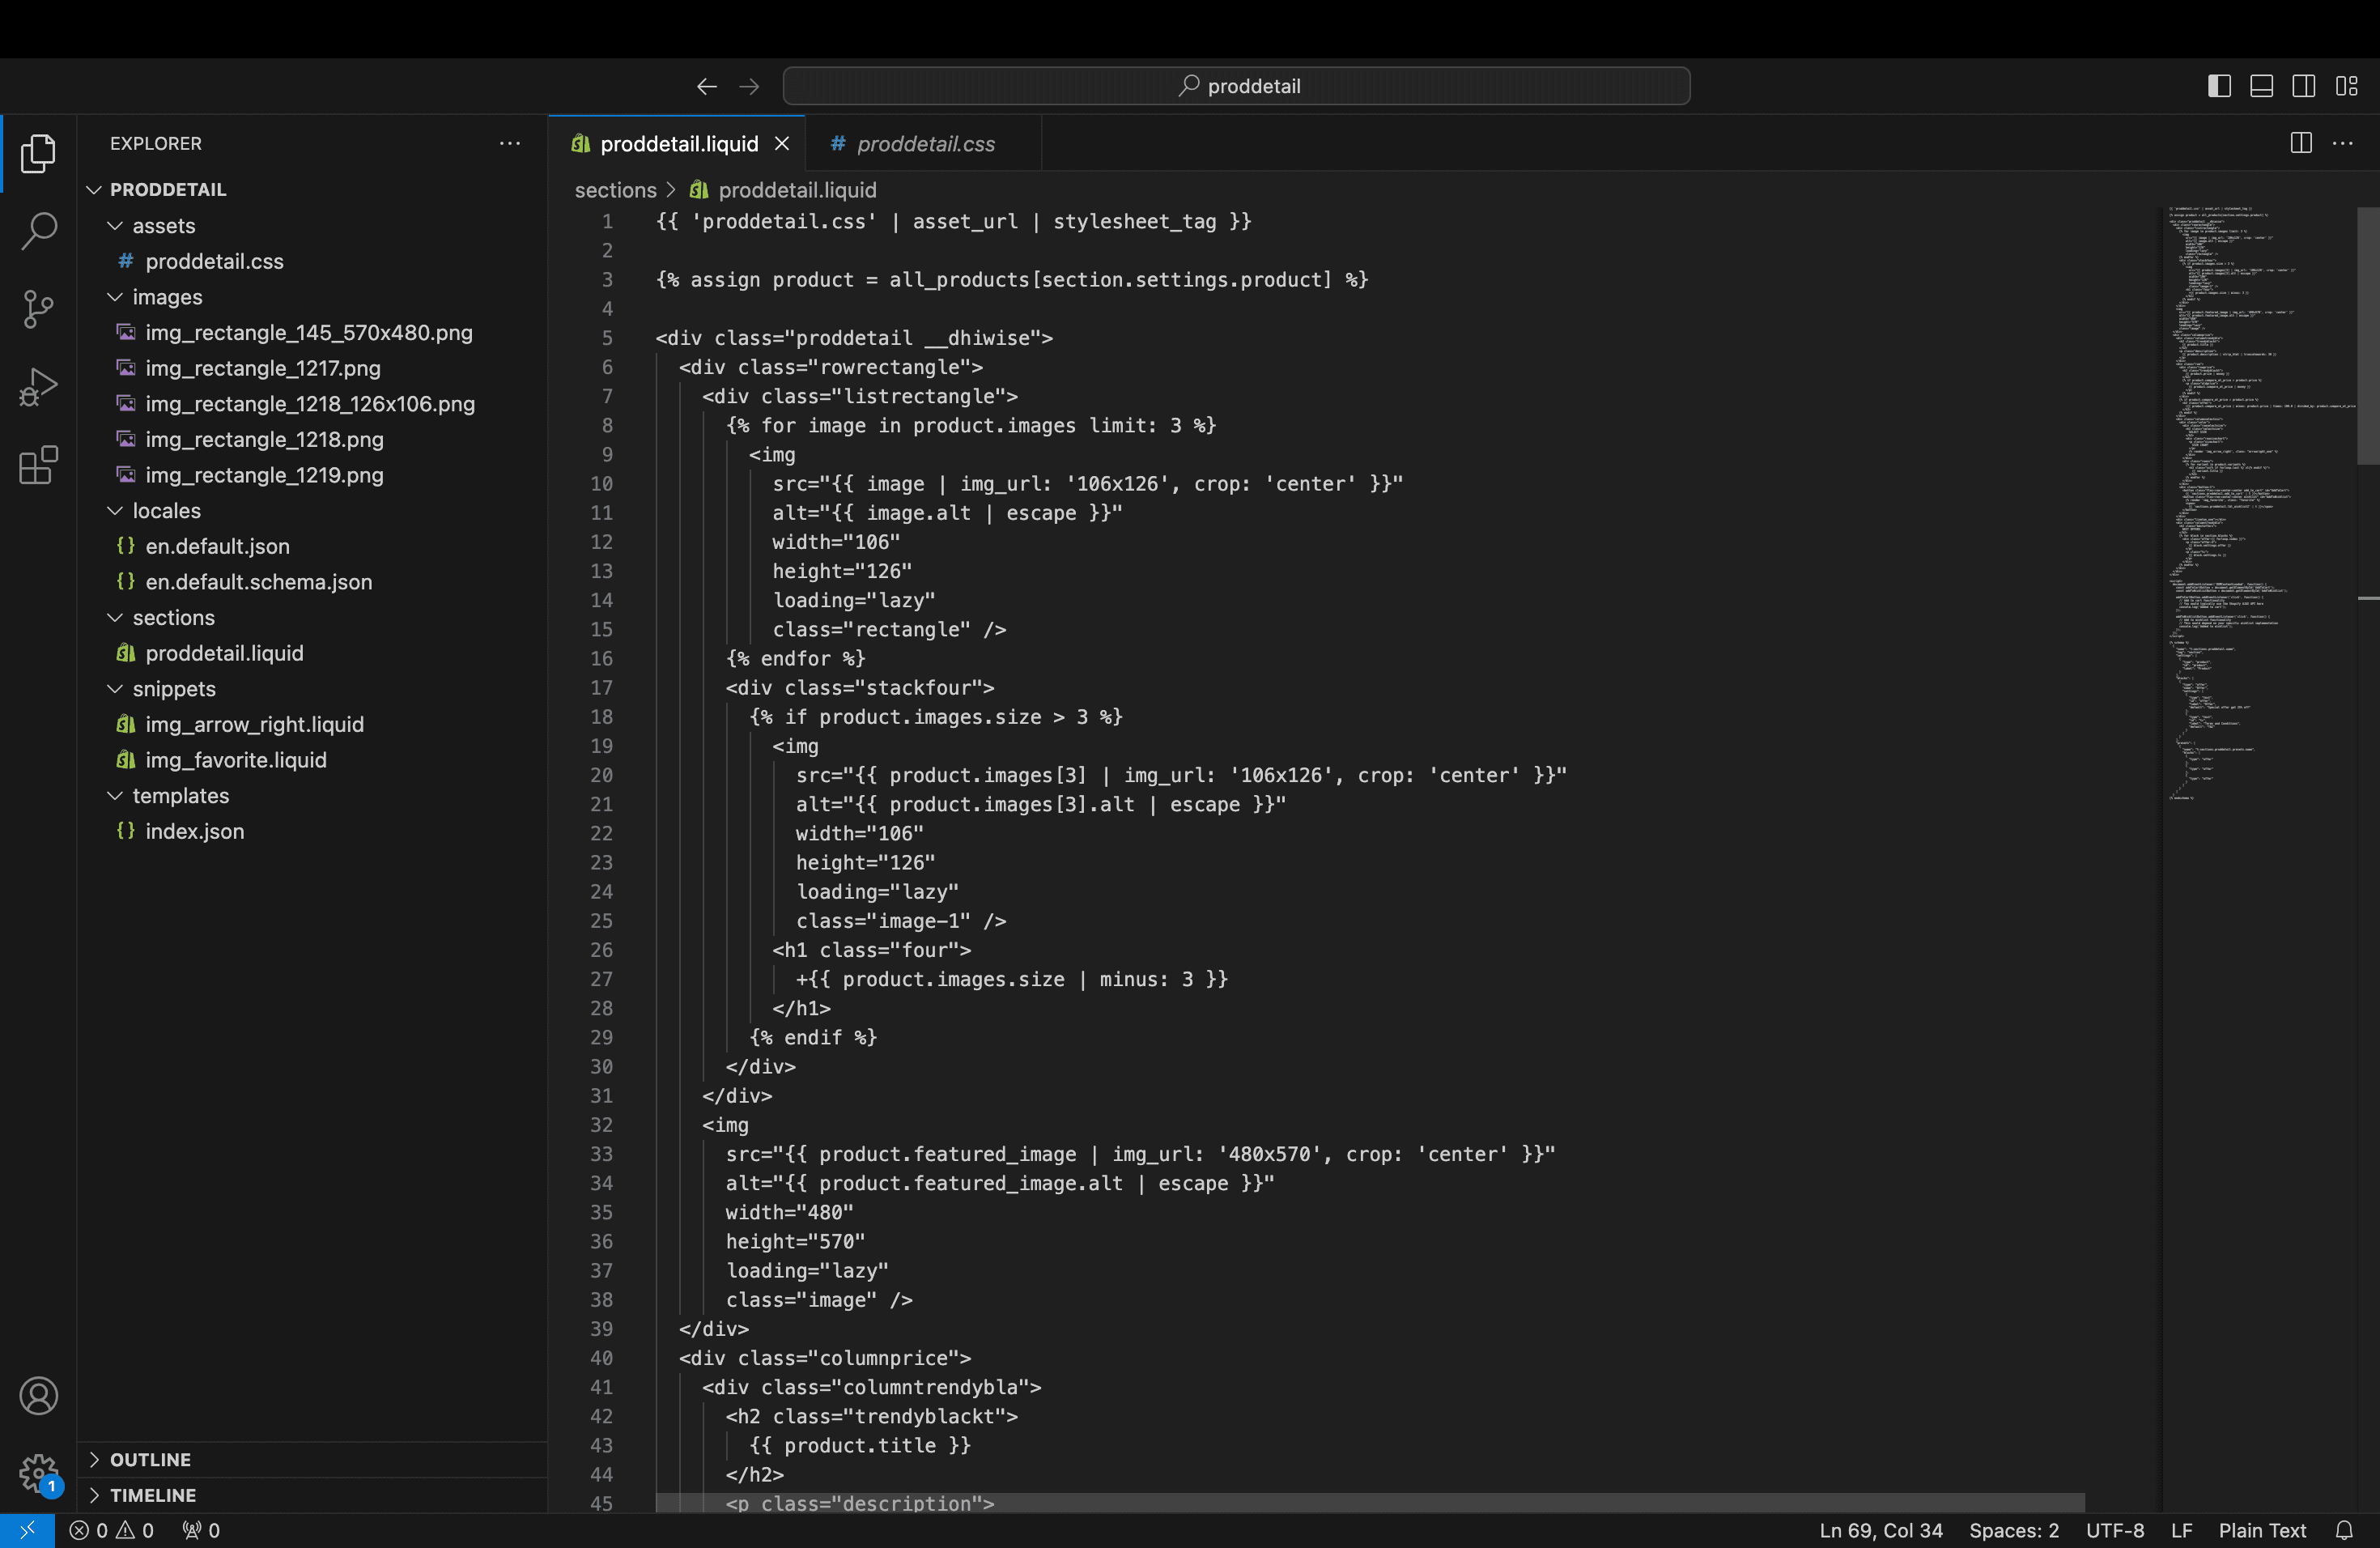Open the Manage settings gear
Viewport: 2380px width, 1548px height.
pyautogui.click(x=38, y=1473)
